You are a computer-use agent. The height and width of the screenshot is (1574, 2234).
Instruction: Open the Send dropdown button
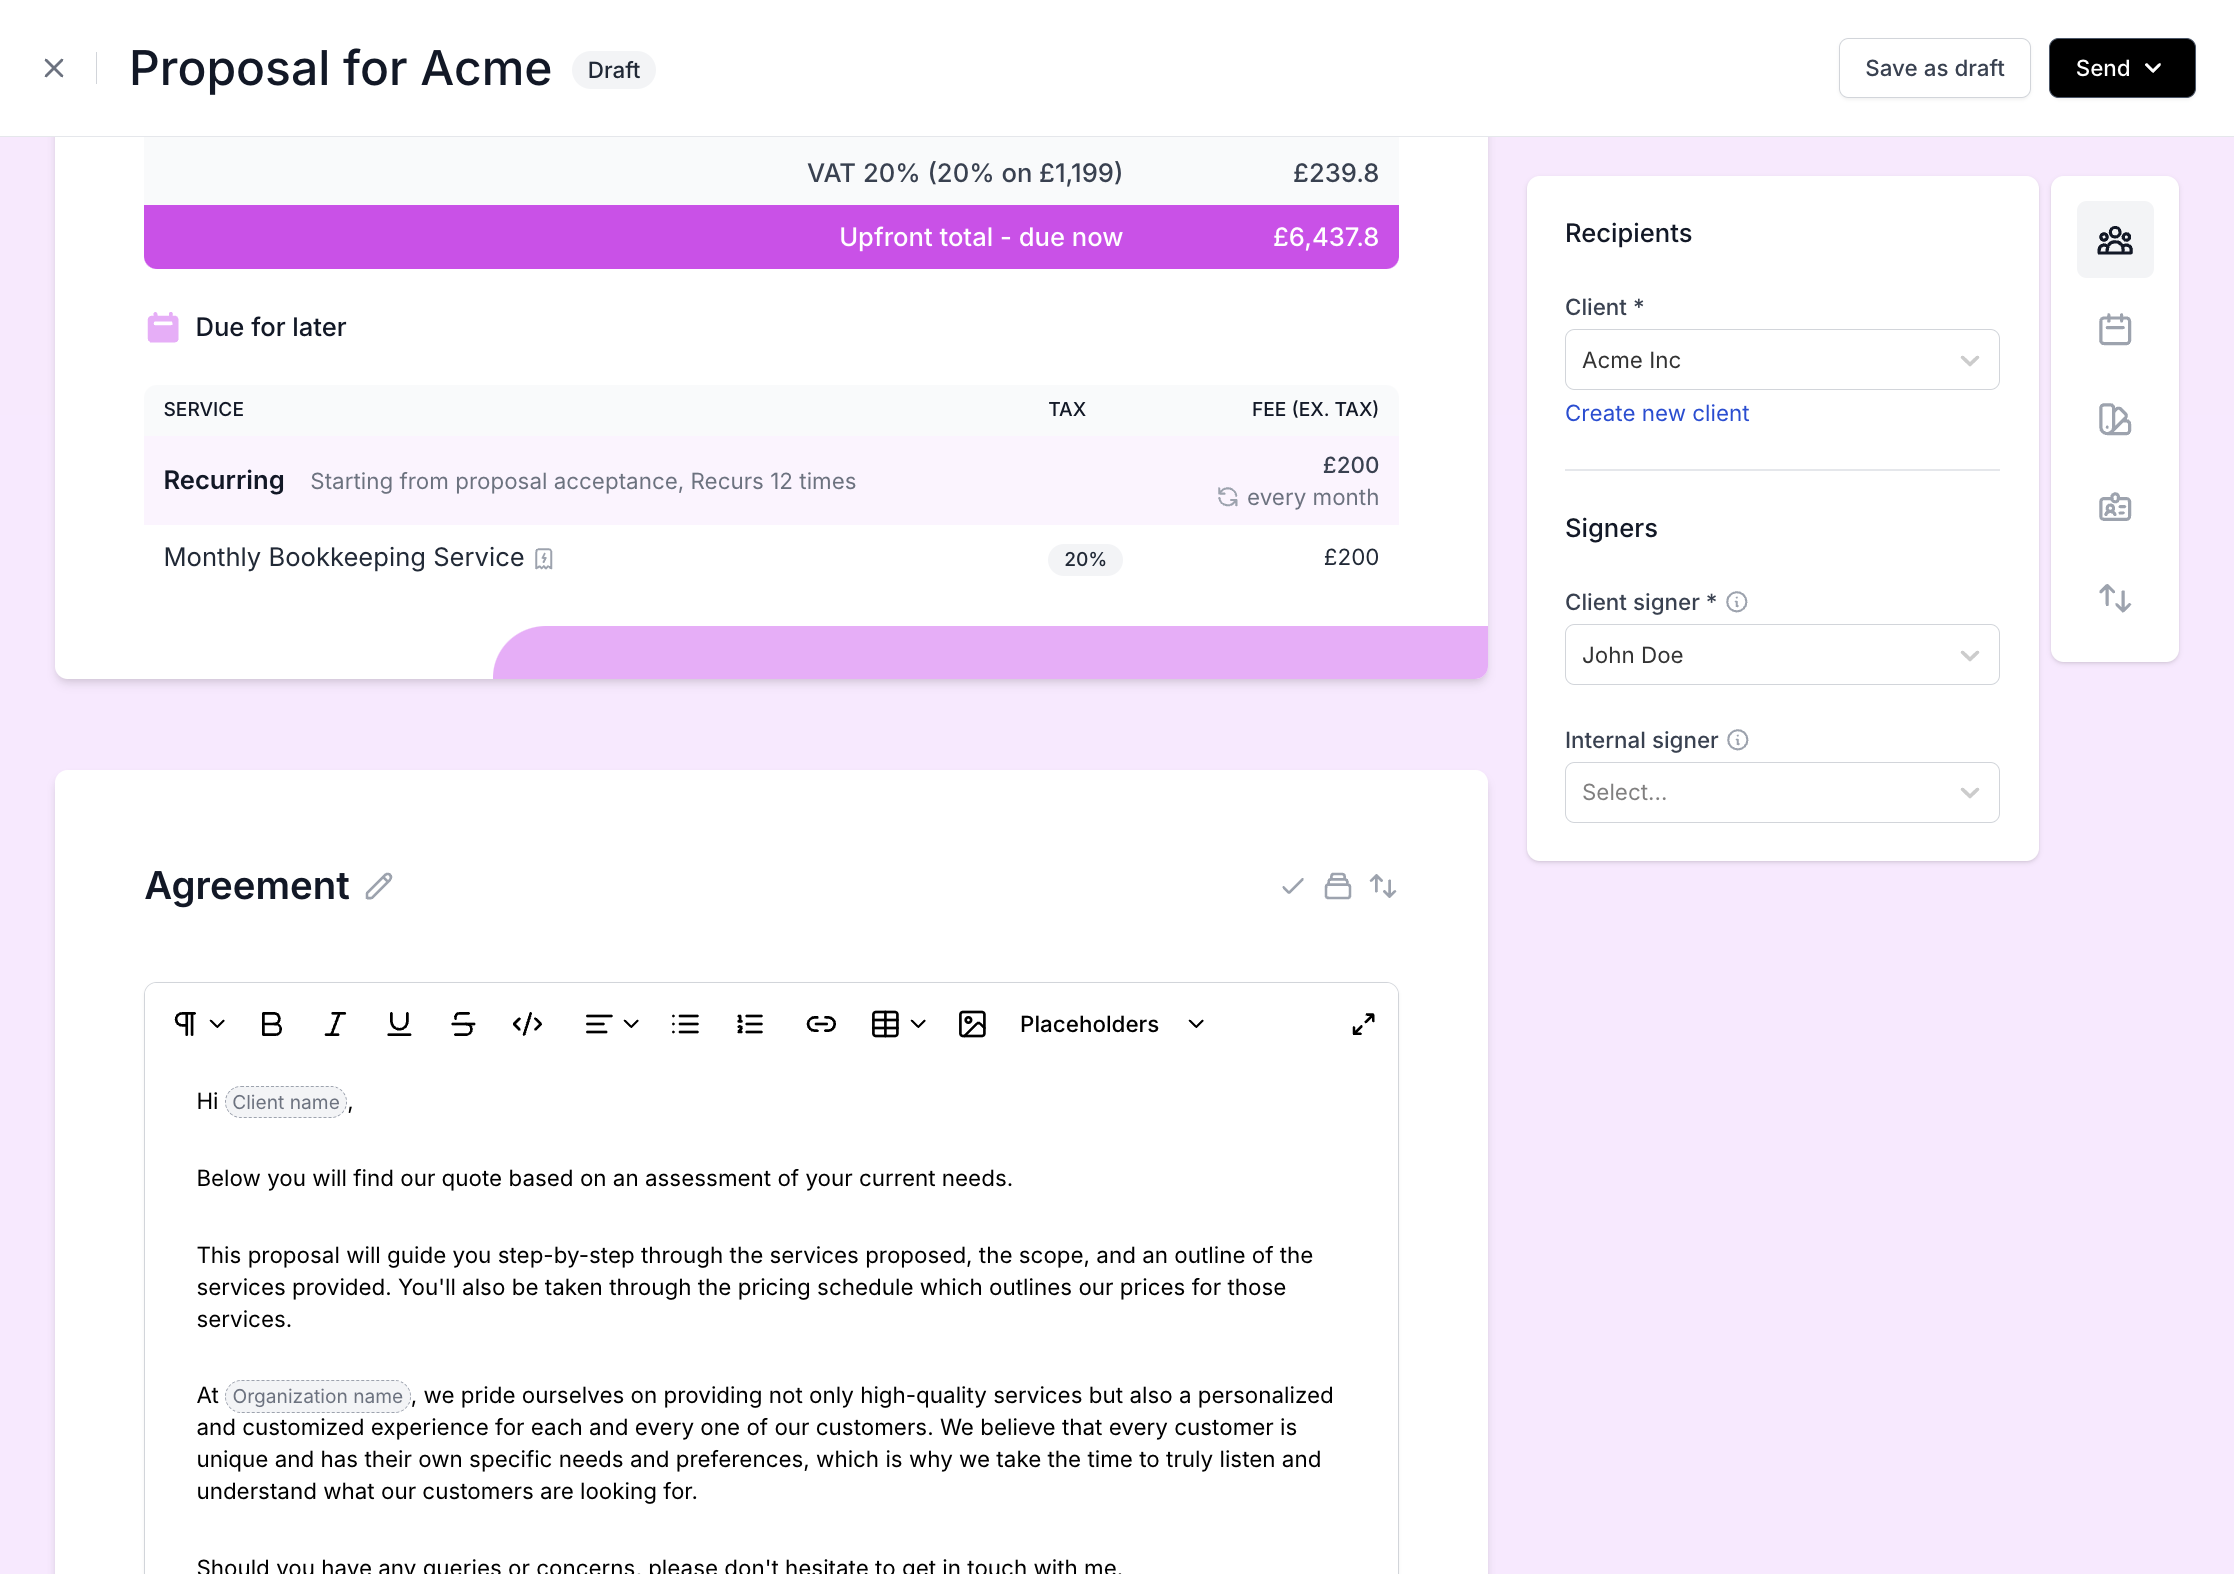[x=2121, y=68]
